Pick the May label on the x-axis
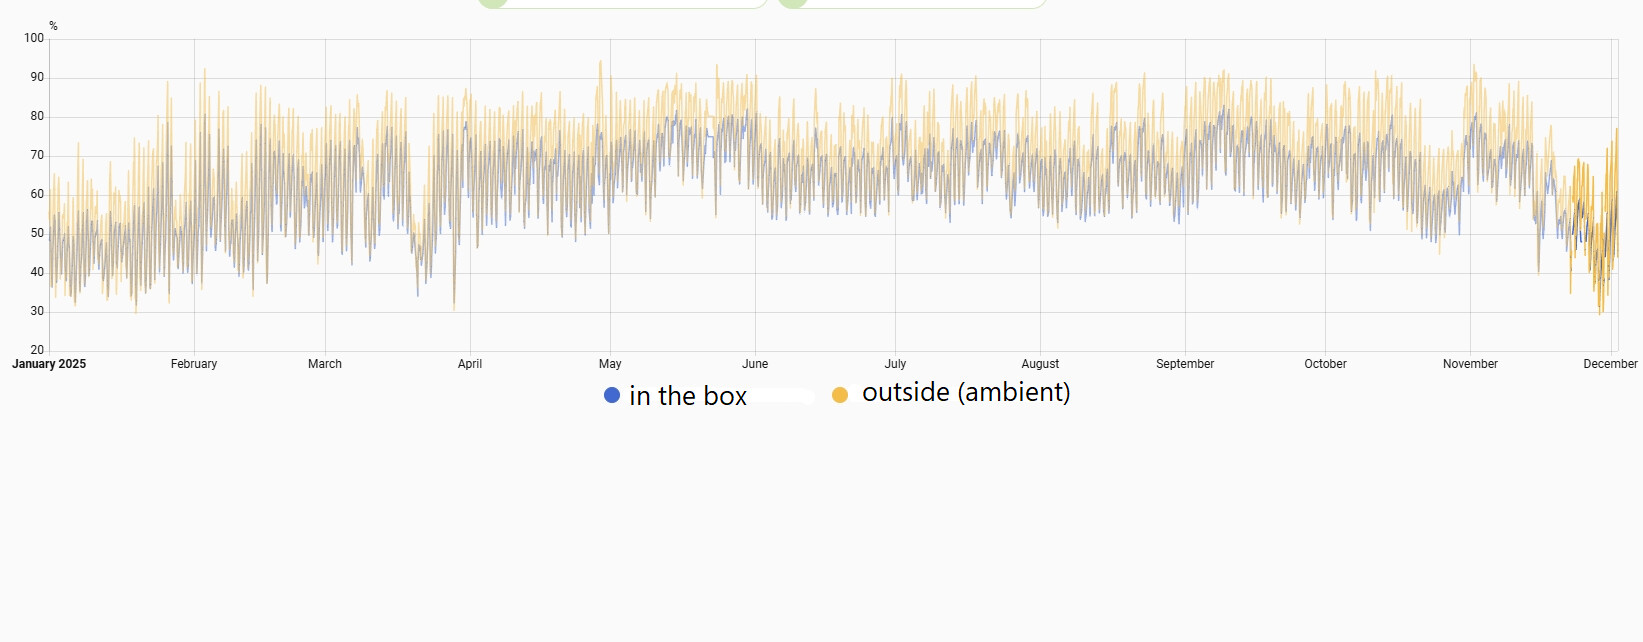1643x642 pixels. [x=610, y=364]
